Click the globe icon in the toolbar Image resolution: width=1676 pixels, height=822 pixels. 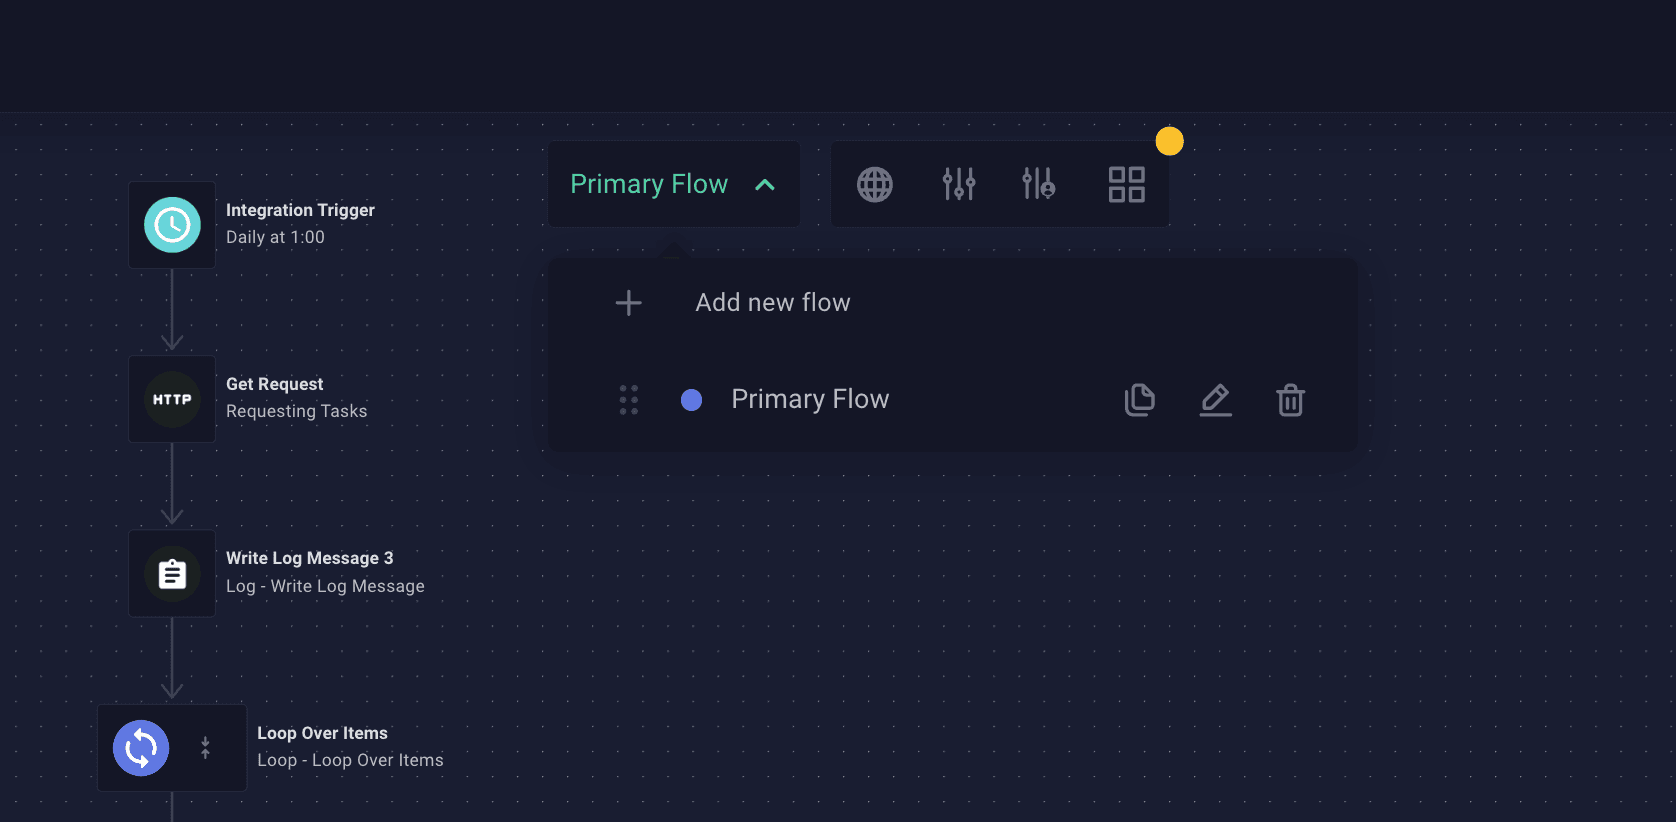875,185
